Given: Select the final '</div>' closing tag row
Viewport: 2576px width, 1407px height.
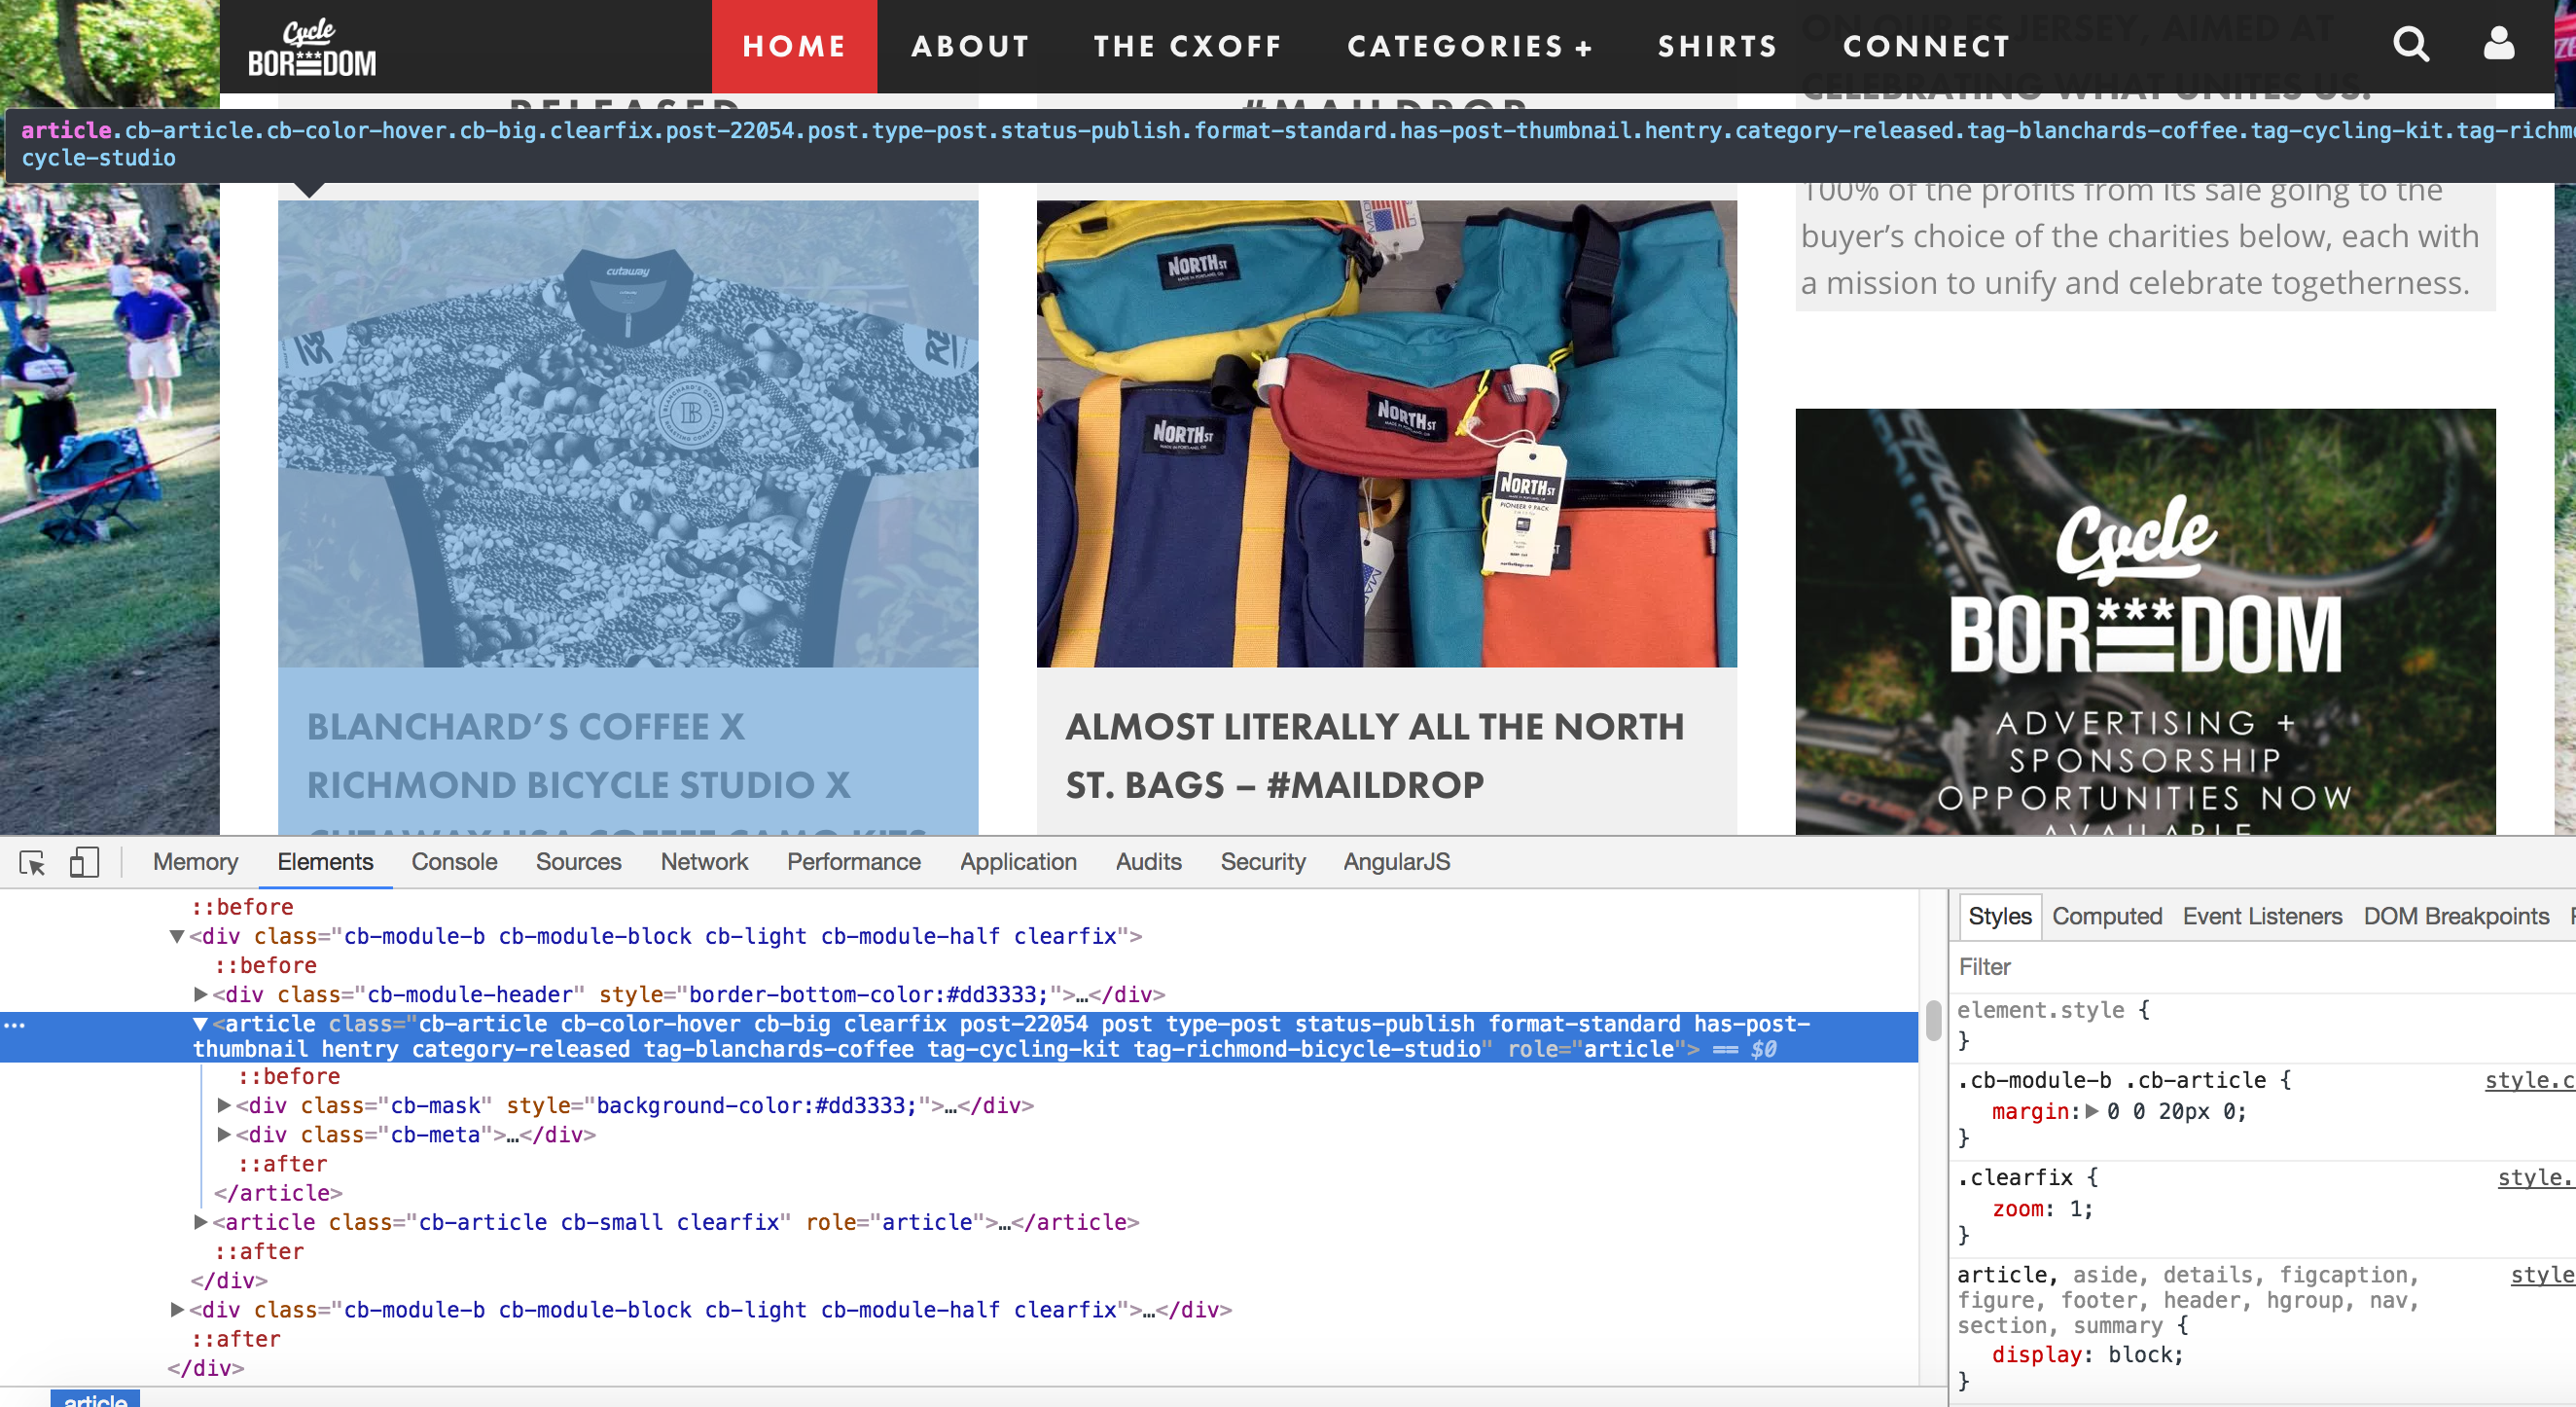Looking at the screenshot, I should click(205, 1368).
